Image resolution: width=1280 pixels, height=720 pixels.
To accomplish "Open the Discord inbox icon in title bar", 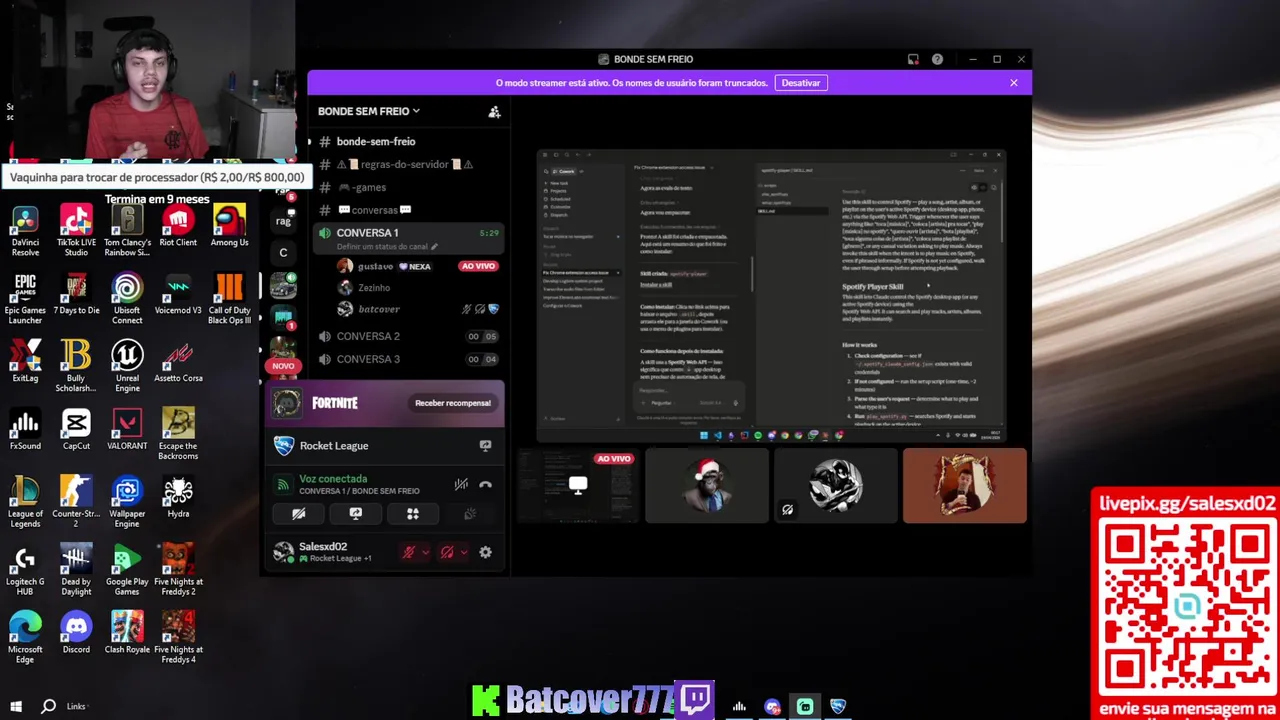I will (x=913, y=60).
